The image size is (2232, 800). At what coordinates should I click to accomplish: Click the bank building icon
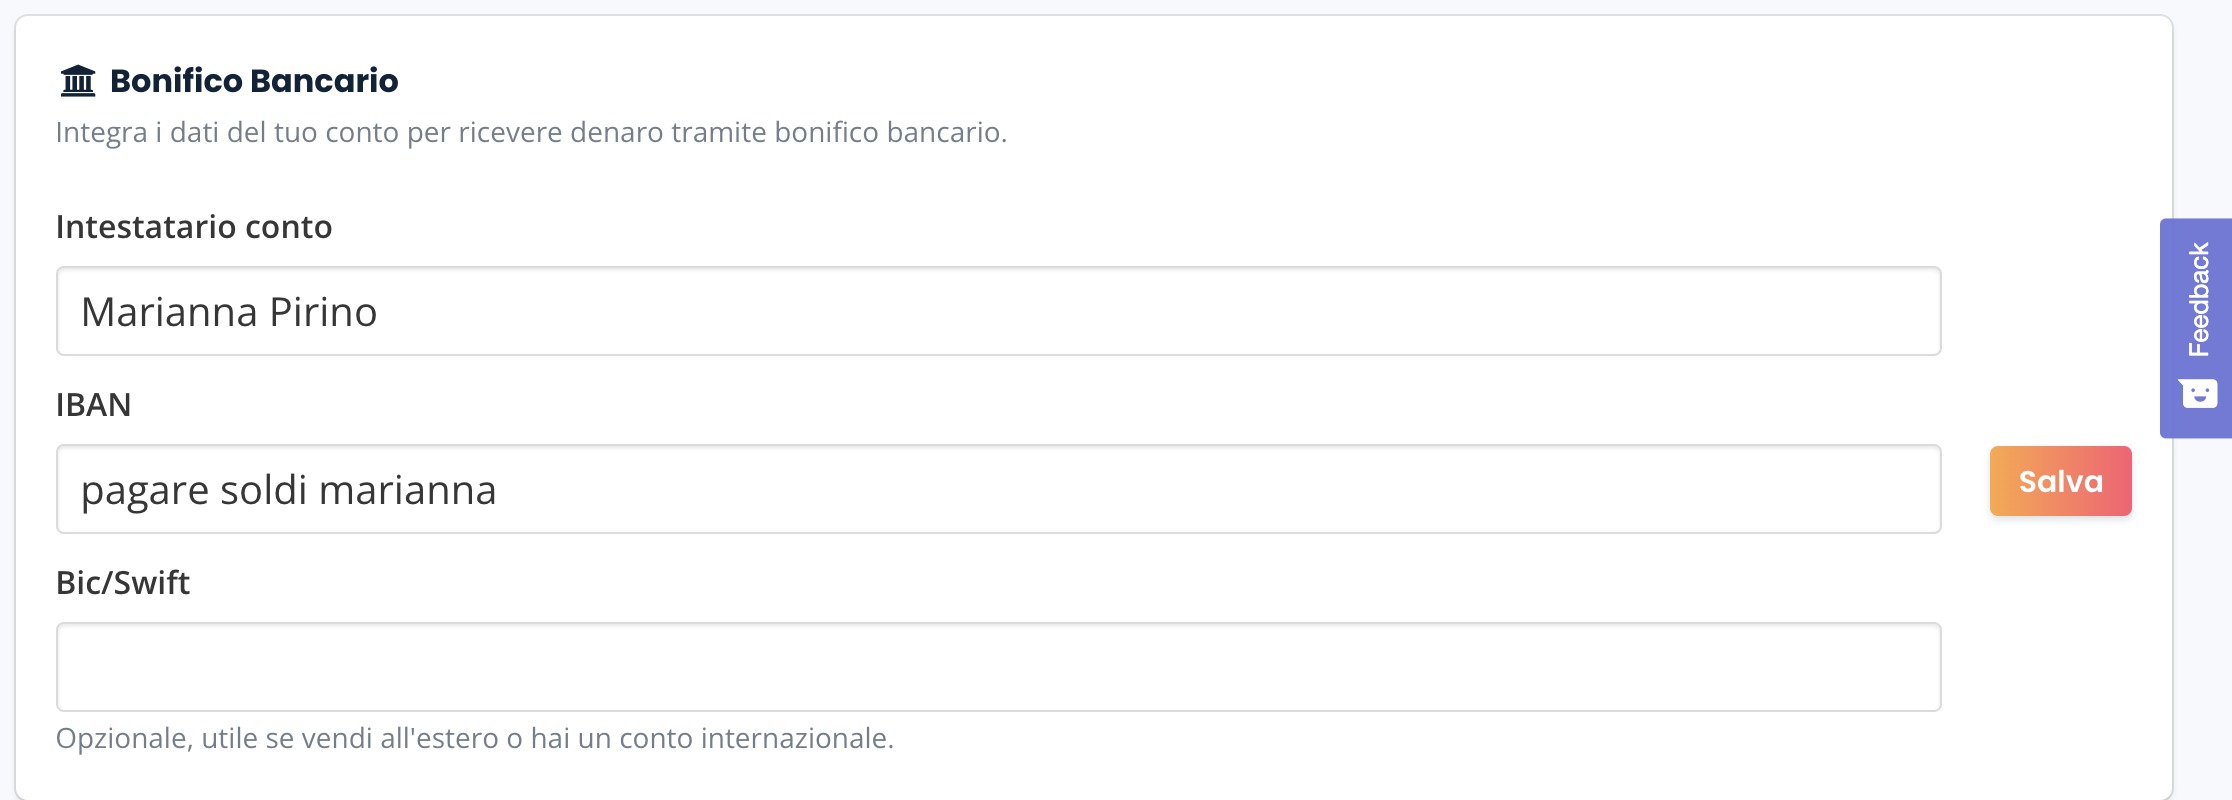click(x=78, y=81)
